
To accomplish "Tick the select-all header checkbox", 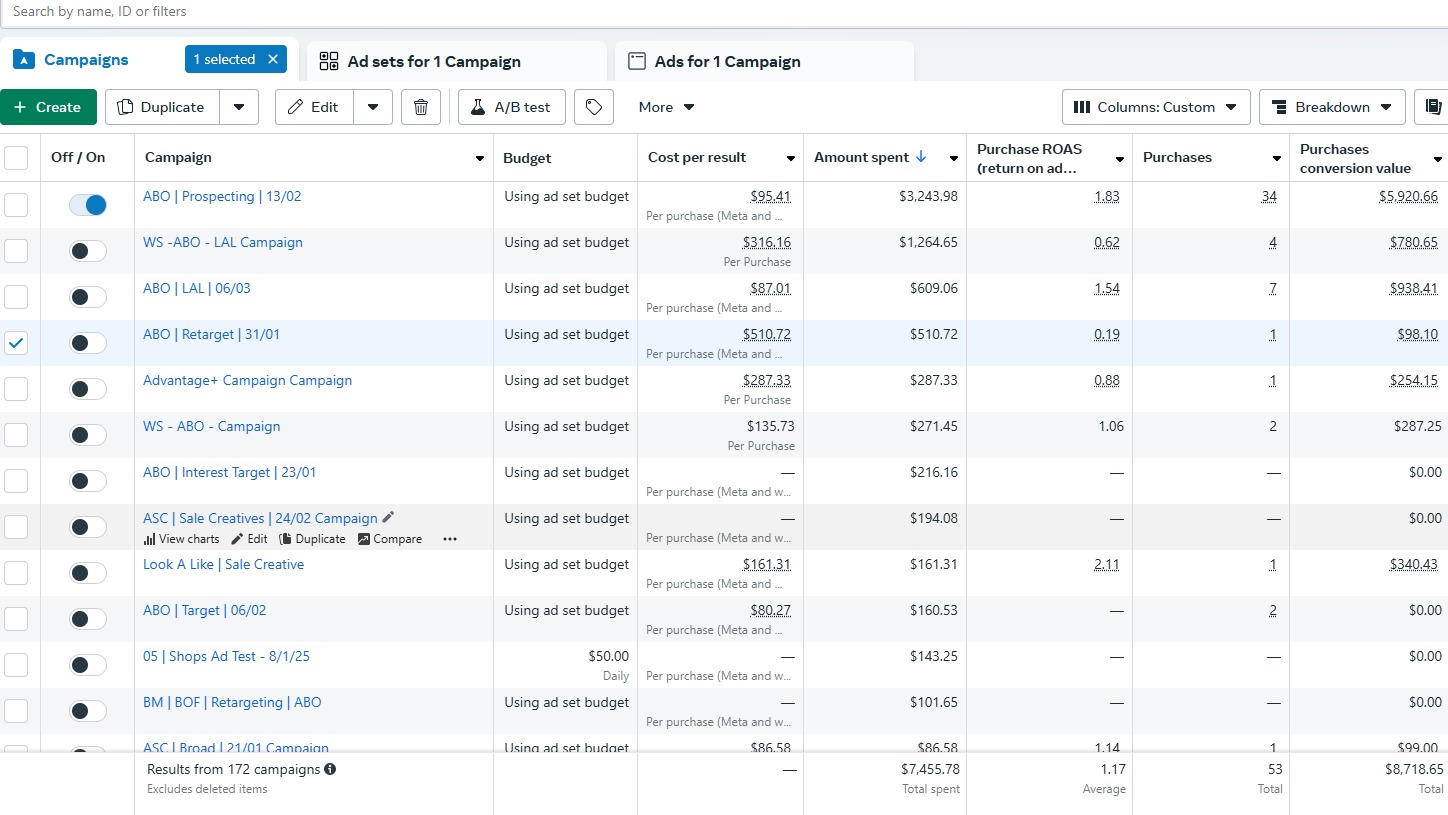I will tap(16, 158).
